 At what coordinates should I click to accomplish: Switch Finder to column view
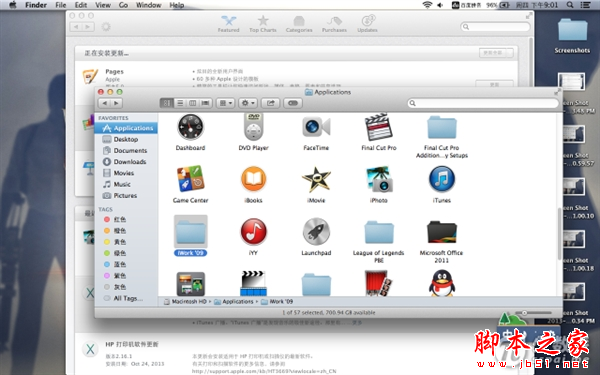[x=192, y=103]
